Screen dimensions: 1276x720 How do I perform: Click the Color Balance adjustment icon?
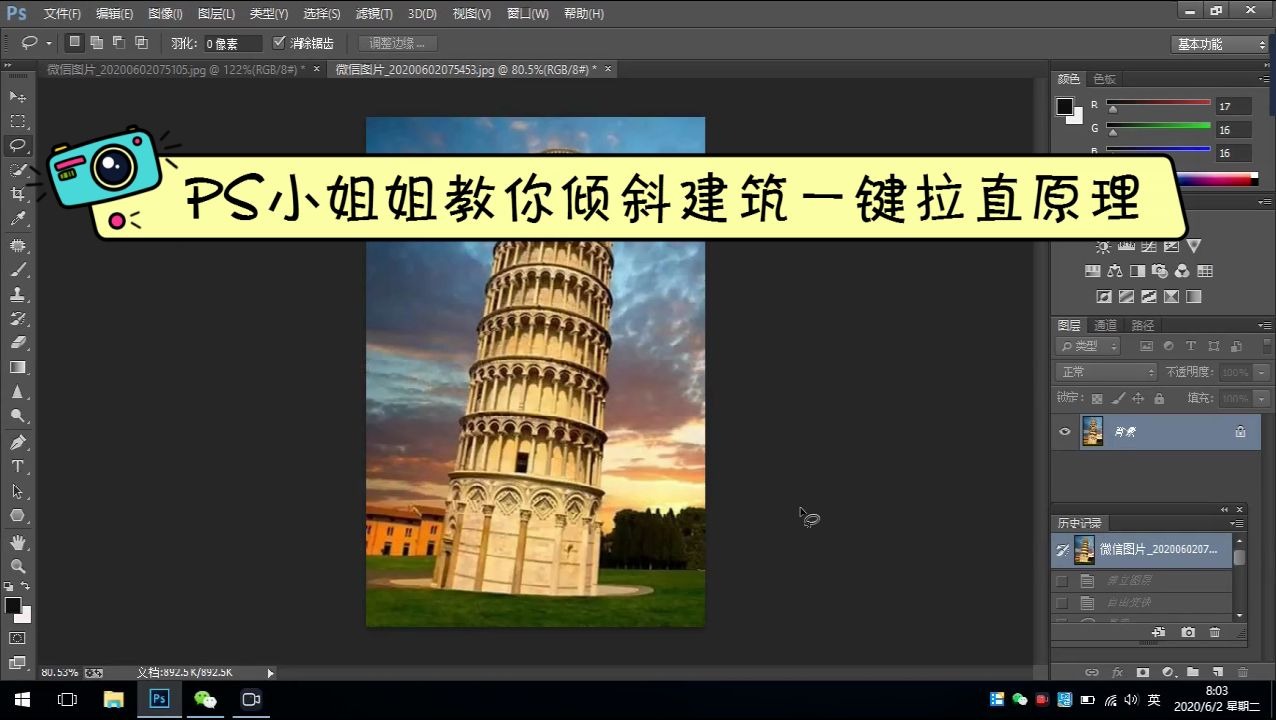pyautogui.click(x=1115, y=271)
